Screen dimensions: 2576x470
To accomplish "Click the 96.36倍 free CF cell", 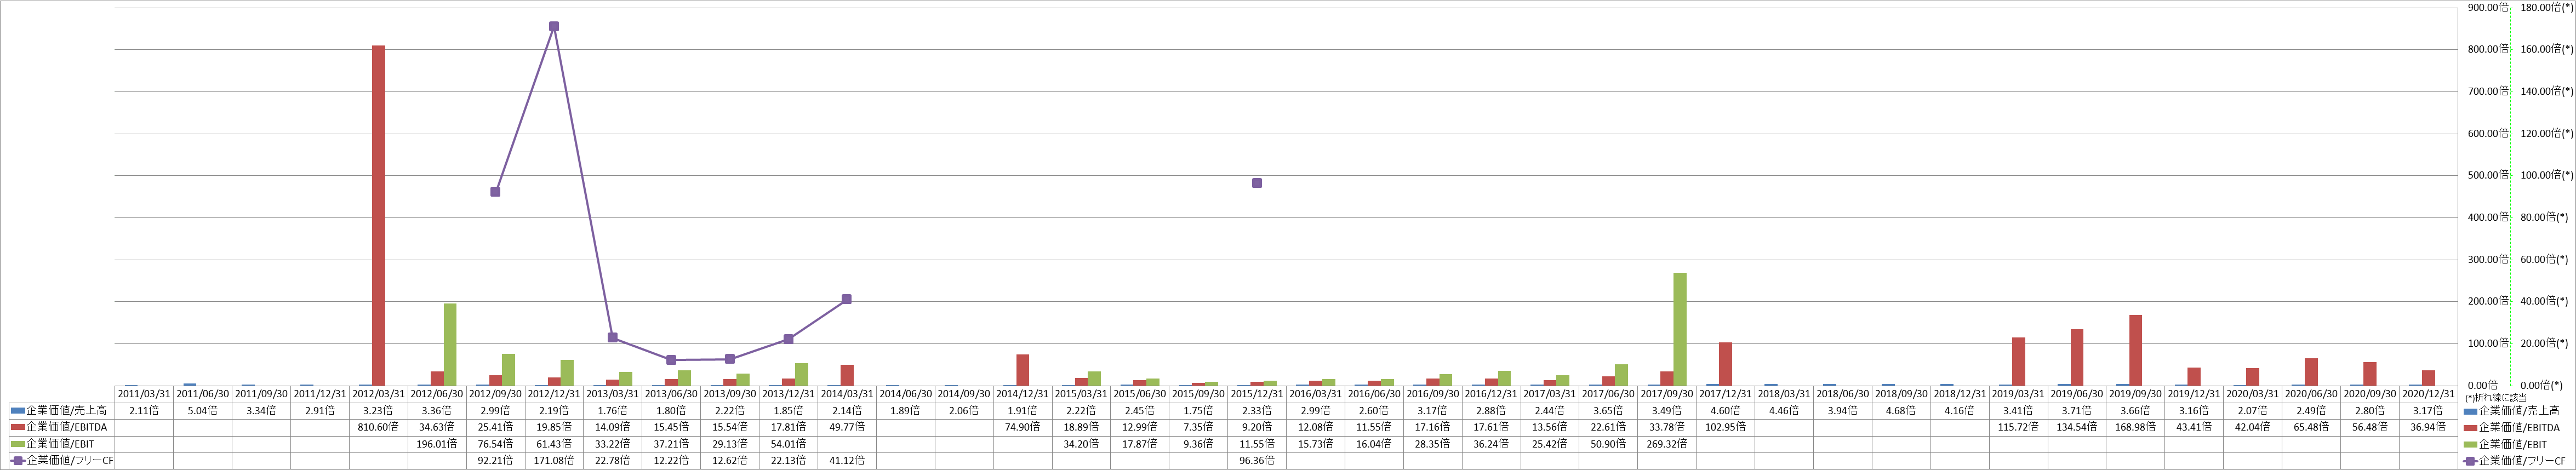I will pyautogui.click(x=1257, y=461).
